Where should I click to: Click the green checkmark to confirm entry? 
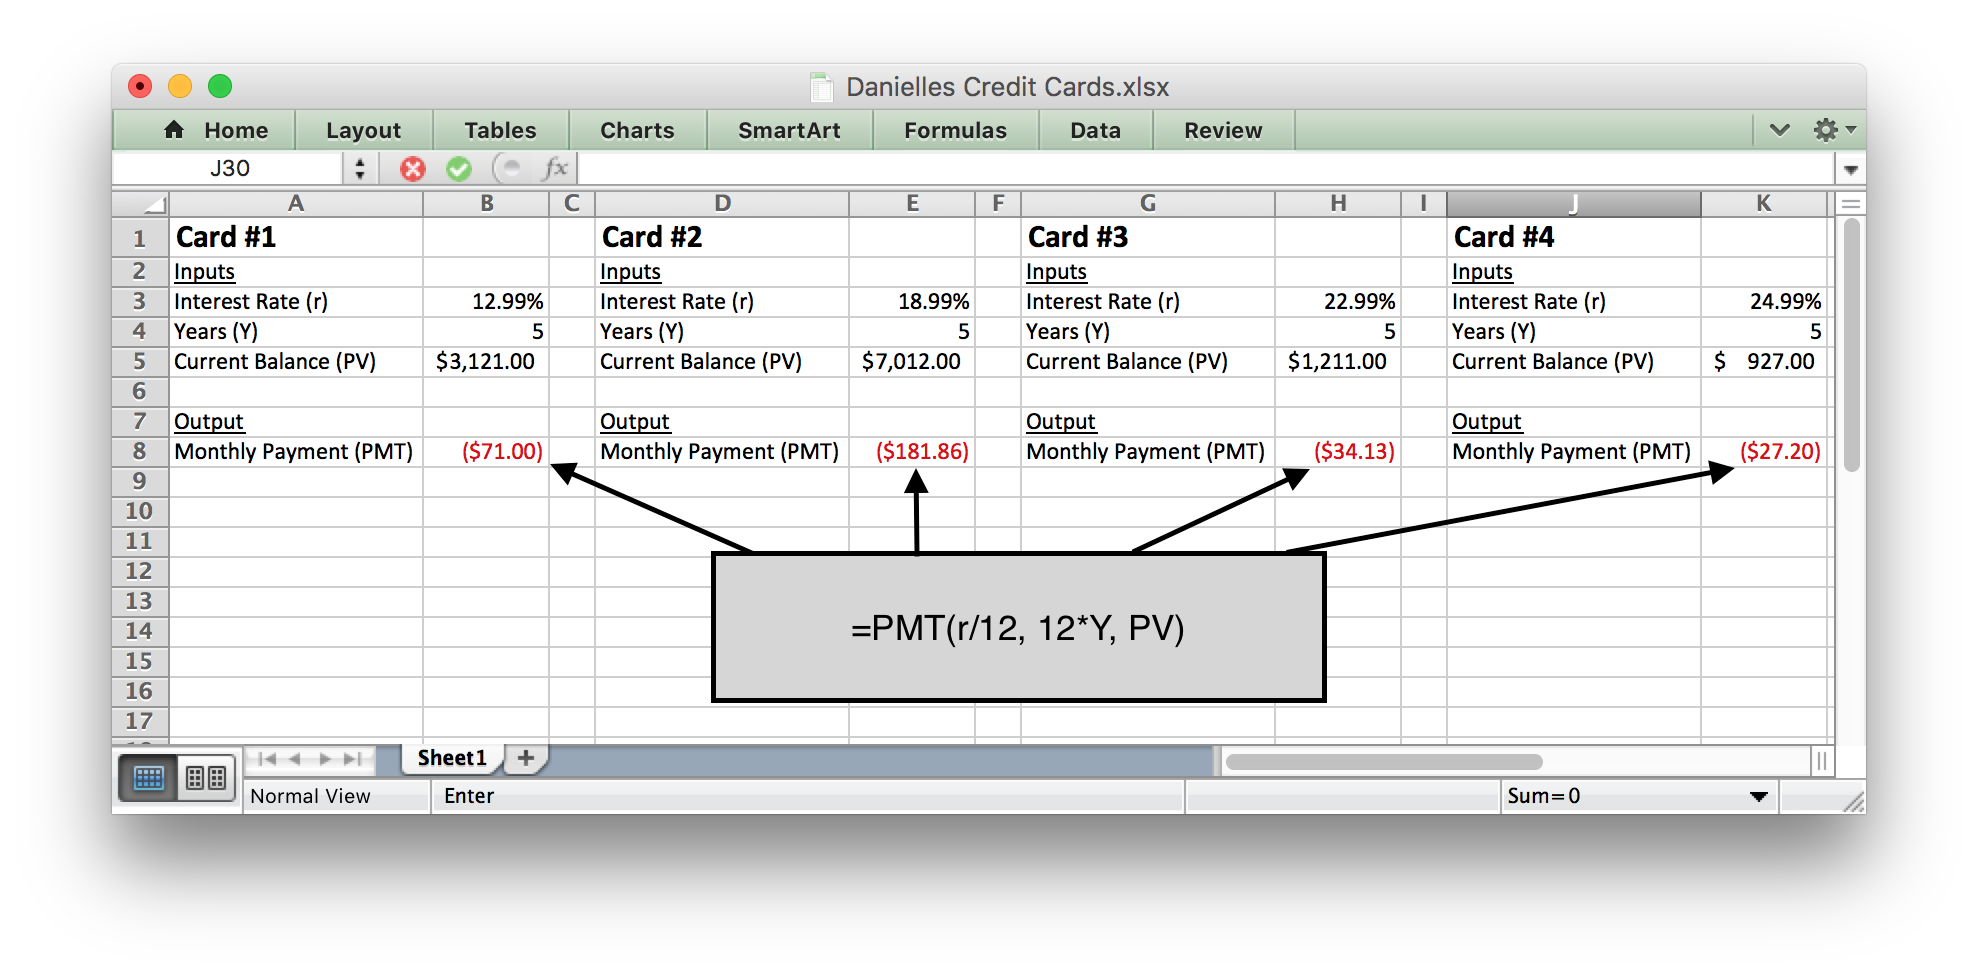coord(459,168)
